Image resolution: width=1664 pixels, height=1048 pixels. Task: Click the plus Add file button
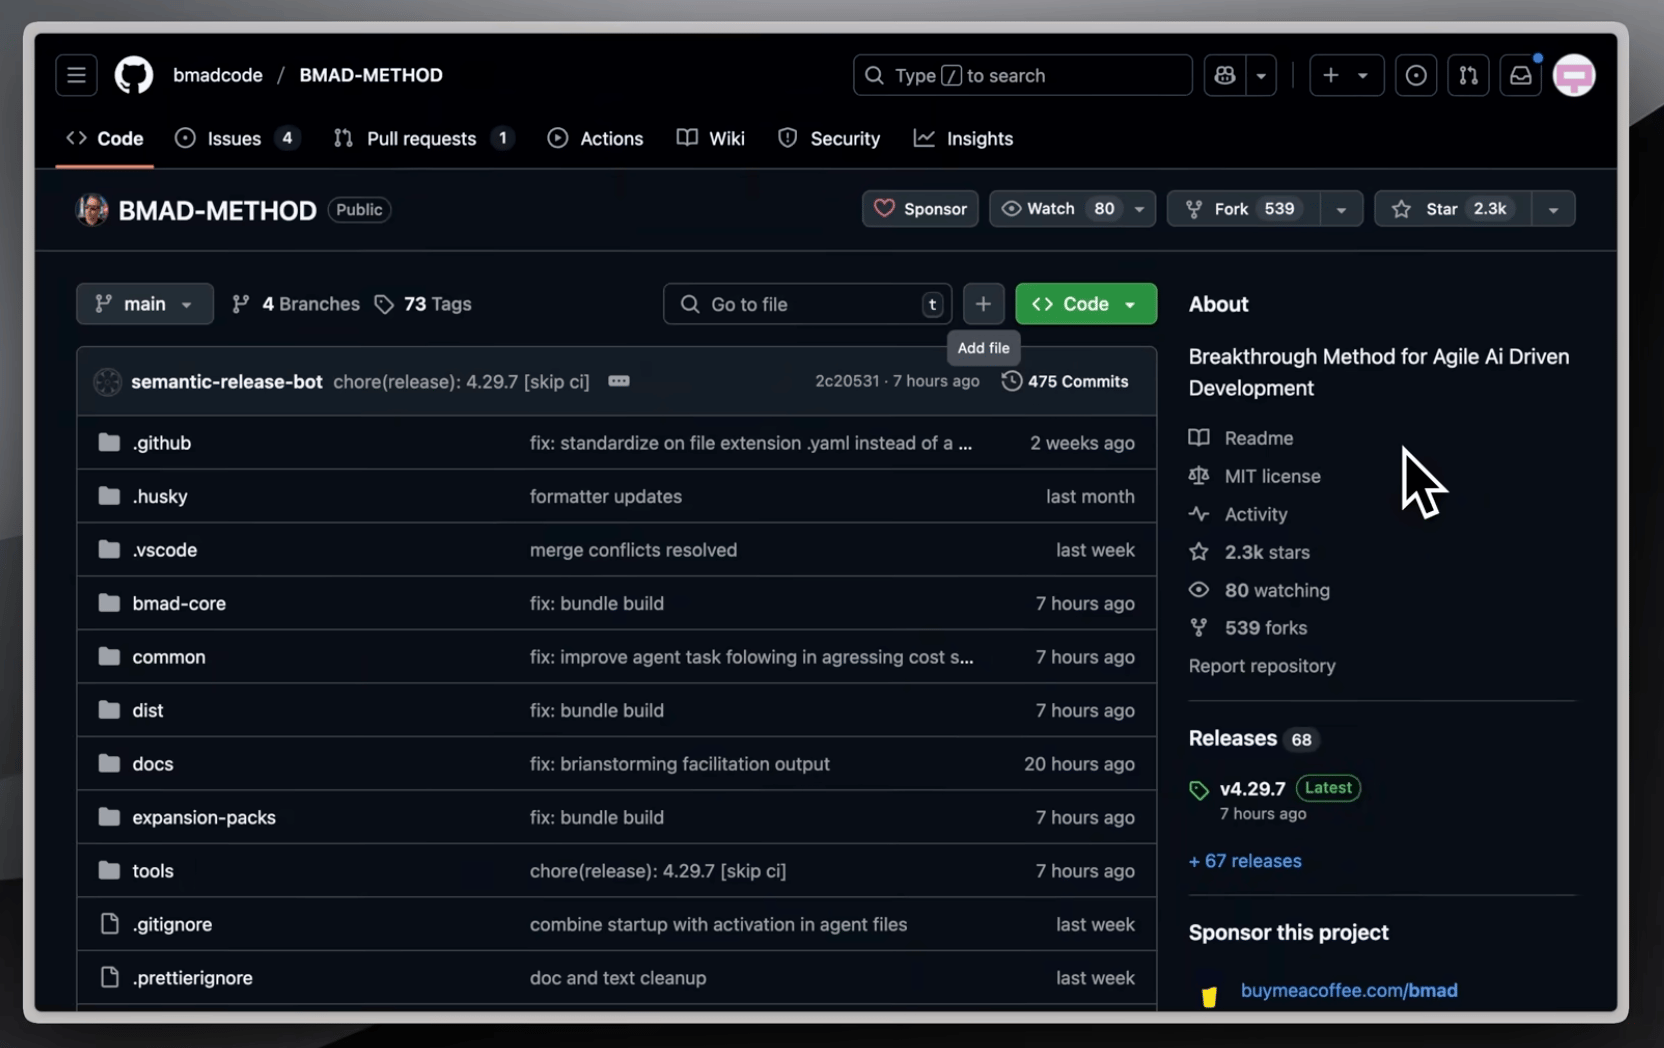point(983,304)
